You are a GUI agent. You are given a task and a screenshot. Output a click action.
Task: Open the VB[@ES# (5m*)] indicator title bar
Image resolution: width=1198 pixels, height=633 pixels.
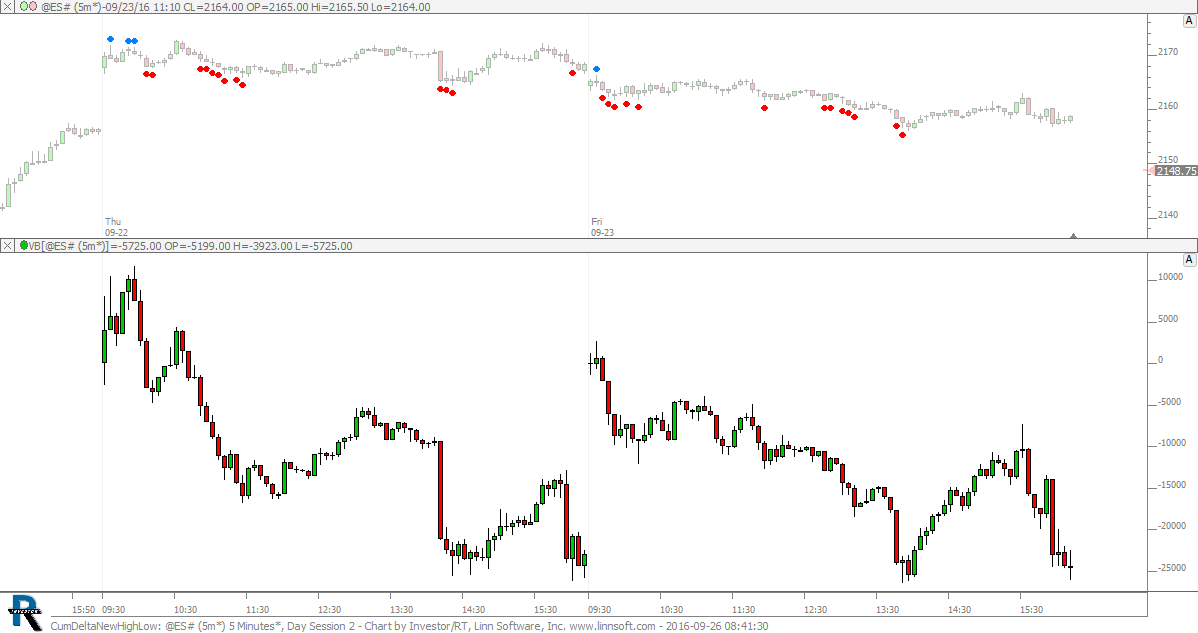click(190, 245)
